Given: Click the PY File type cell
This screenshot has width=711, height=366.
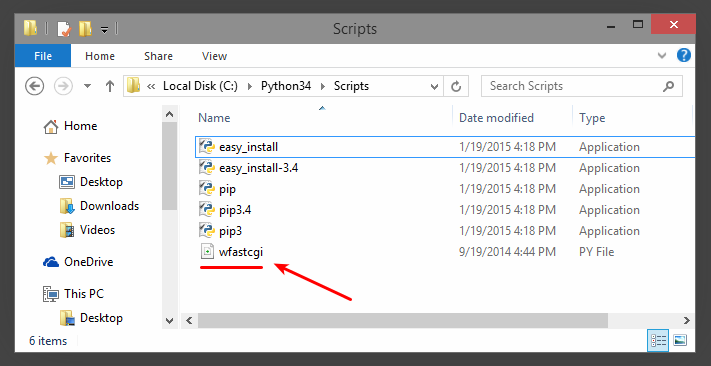Looking at the screenshot, I should click(x=596, y=252).
